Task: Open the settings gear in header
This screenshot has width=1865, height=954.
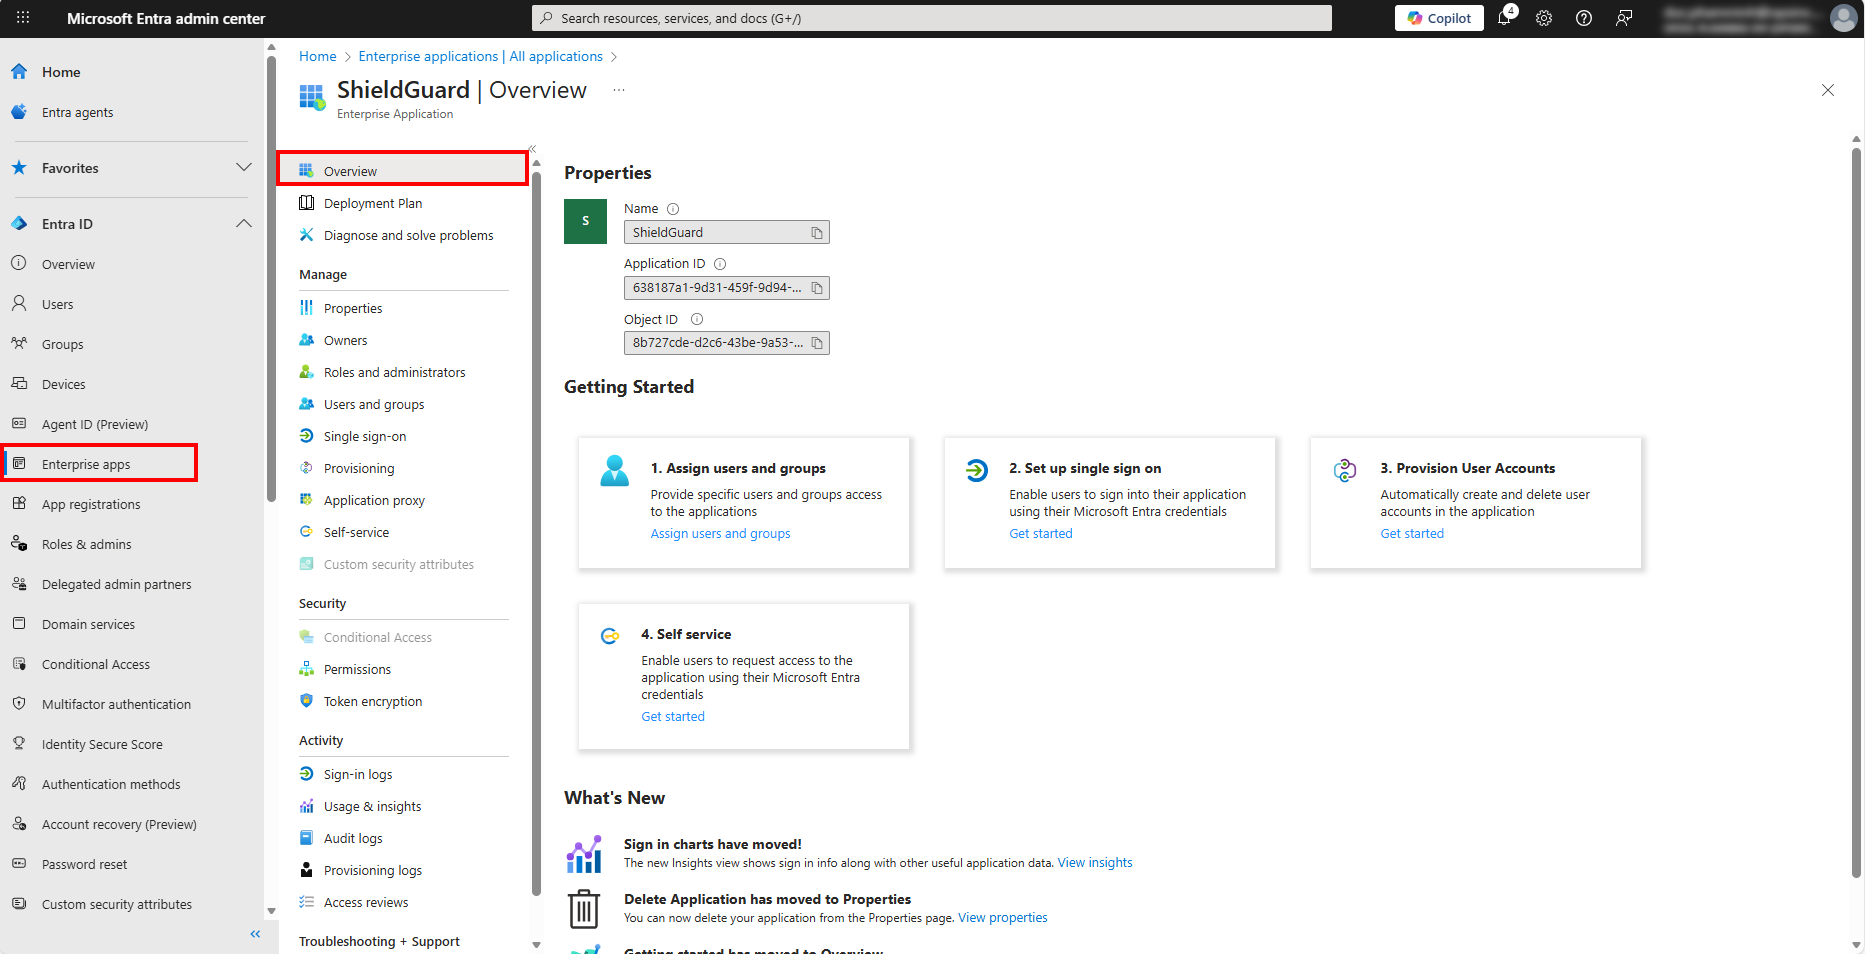Action: pos(1544,18)
